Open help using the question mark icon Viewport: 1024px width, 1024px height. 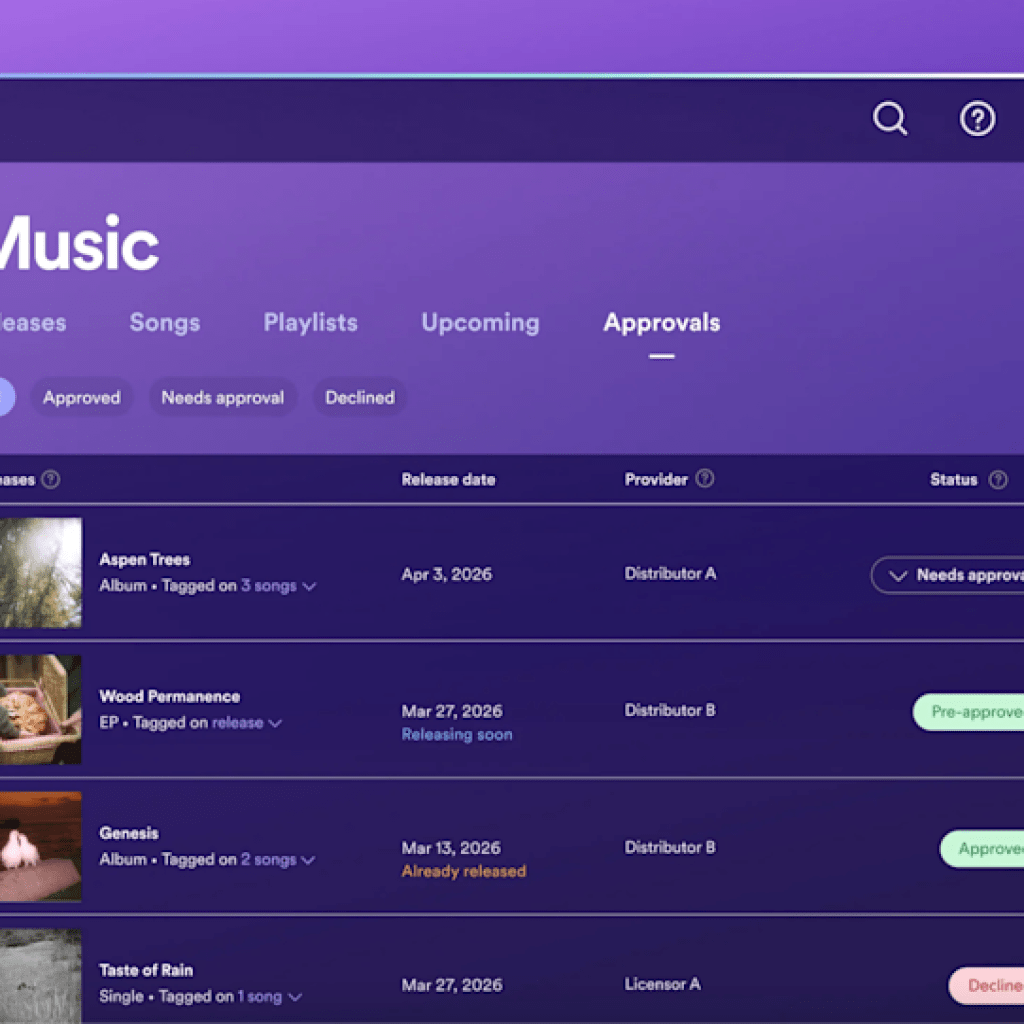tap(977, 119)
